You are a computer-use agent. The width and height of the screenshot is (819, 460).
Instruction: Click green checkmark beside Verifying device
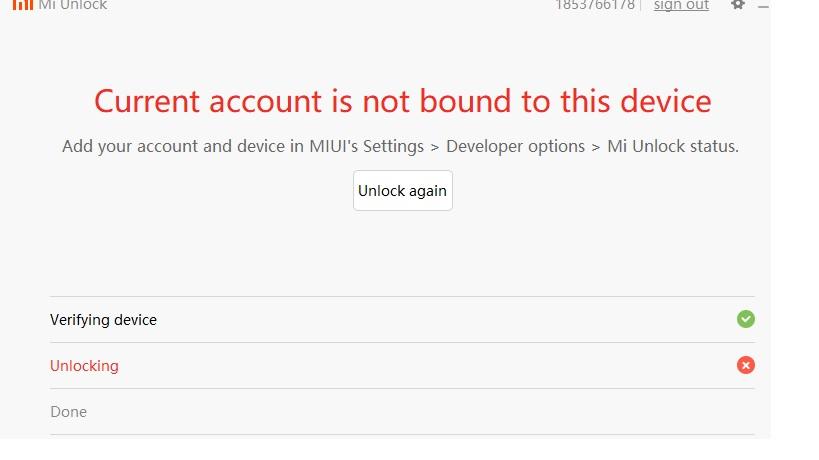(745, 319)
